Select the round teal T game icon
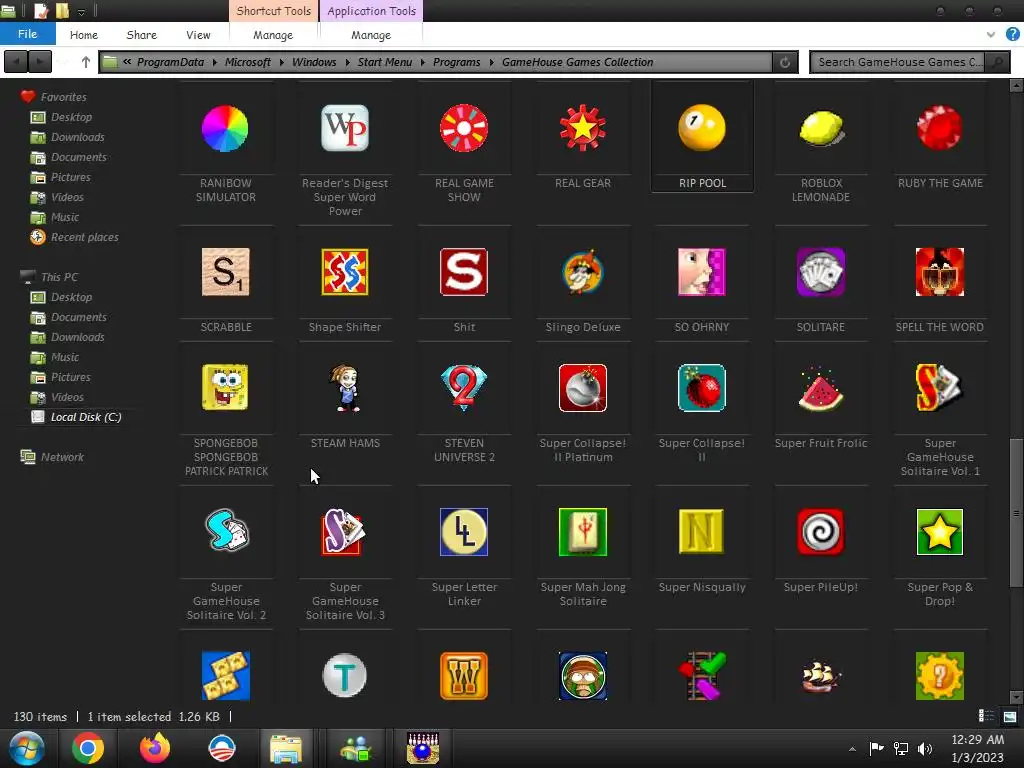1024x768 pixels. pos(345,675)
